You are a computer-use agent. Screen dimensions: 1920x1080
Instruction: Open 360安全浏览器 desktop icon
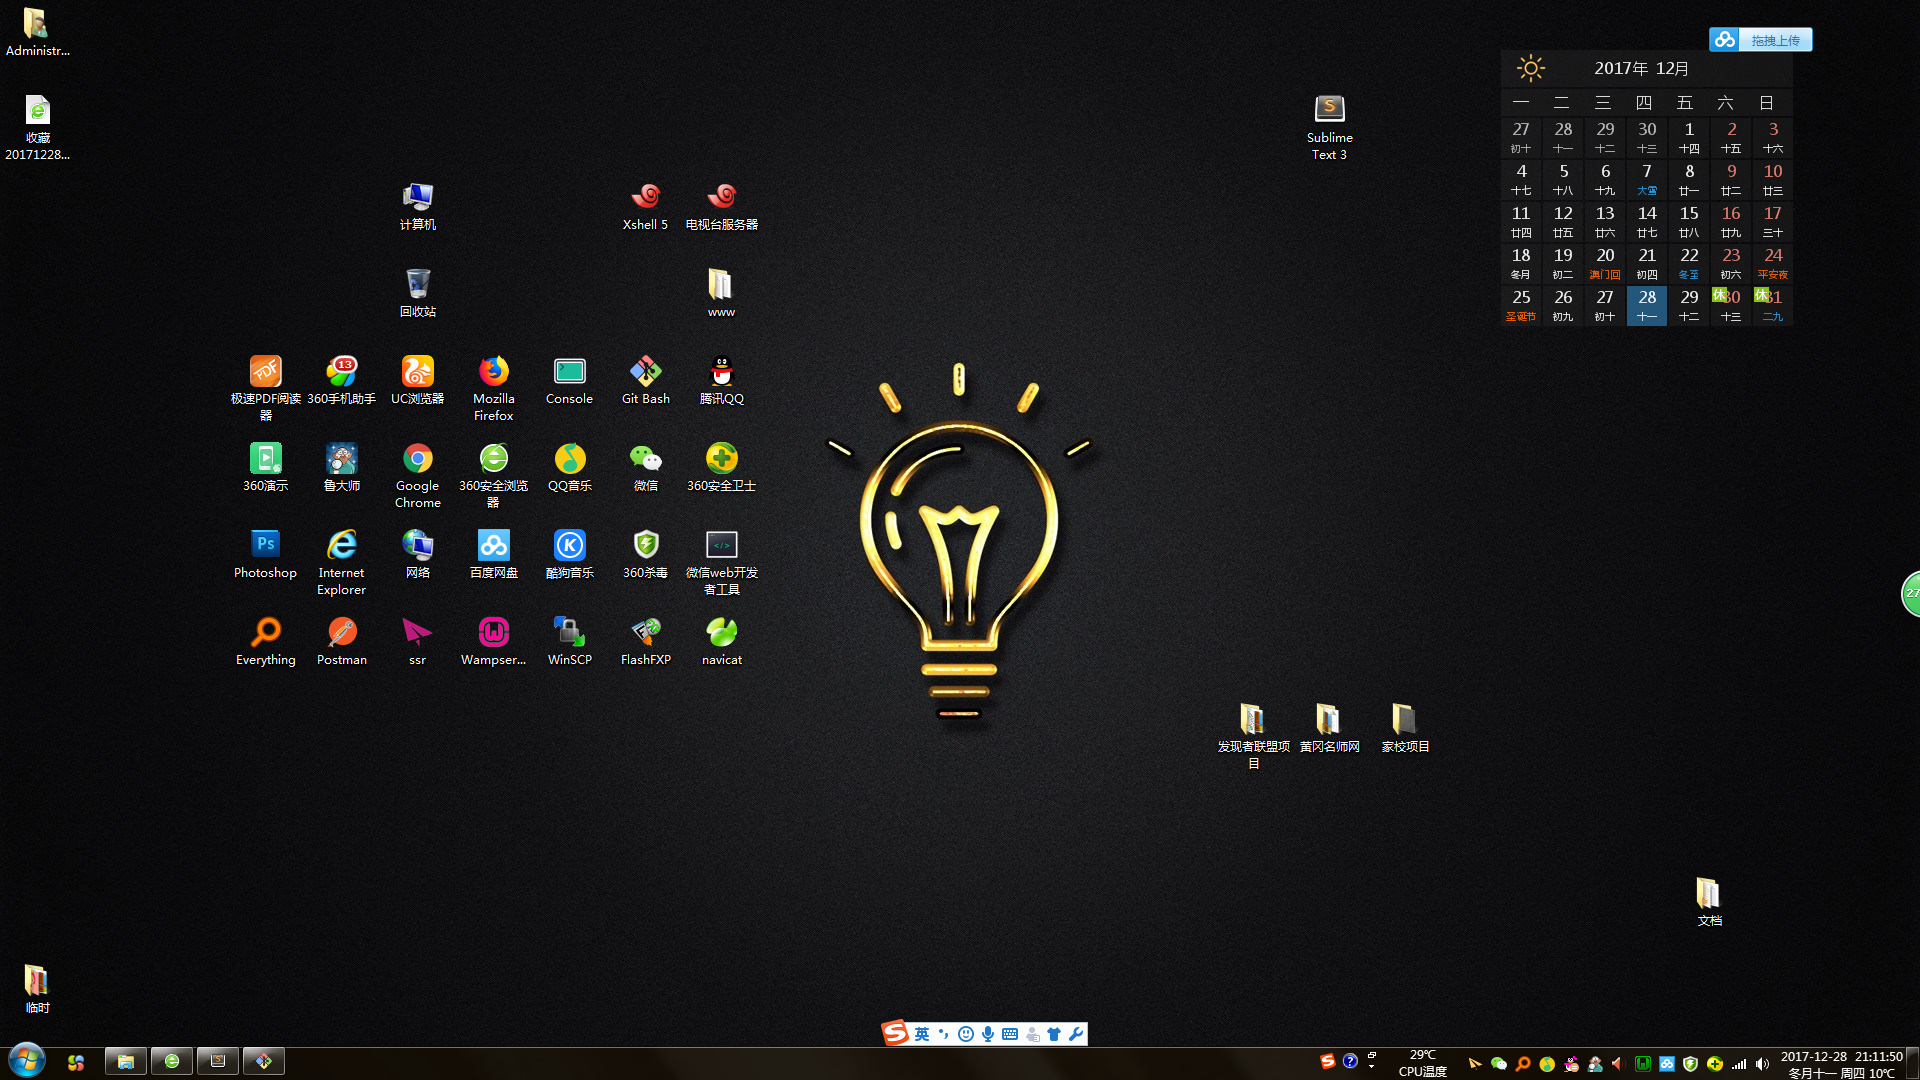tap(493, 474)
